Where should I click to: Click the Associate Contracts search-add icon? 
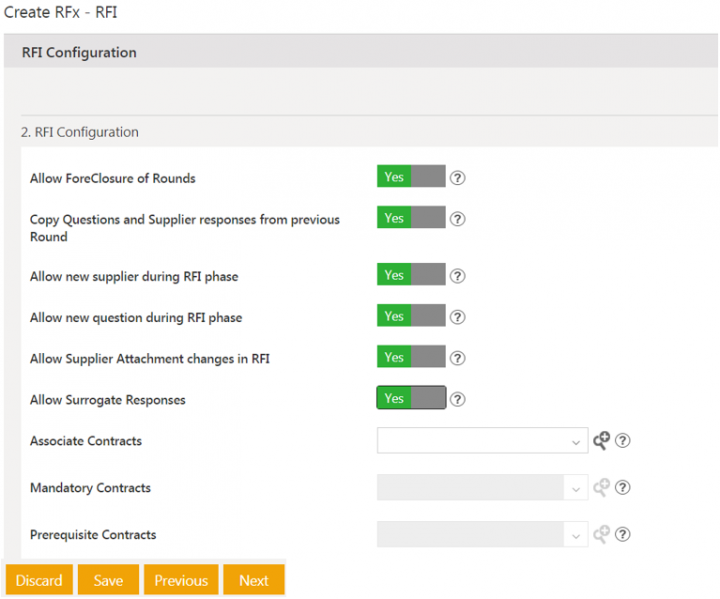coord(601,440)
